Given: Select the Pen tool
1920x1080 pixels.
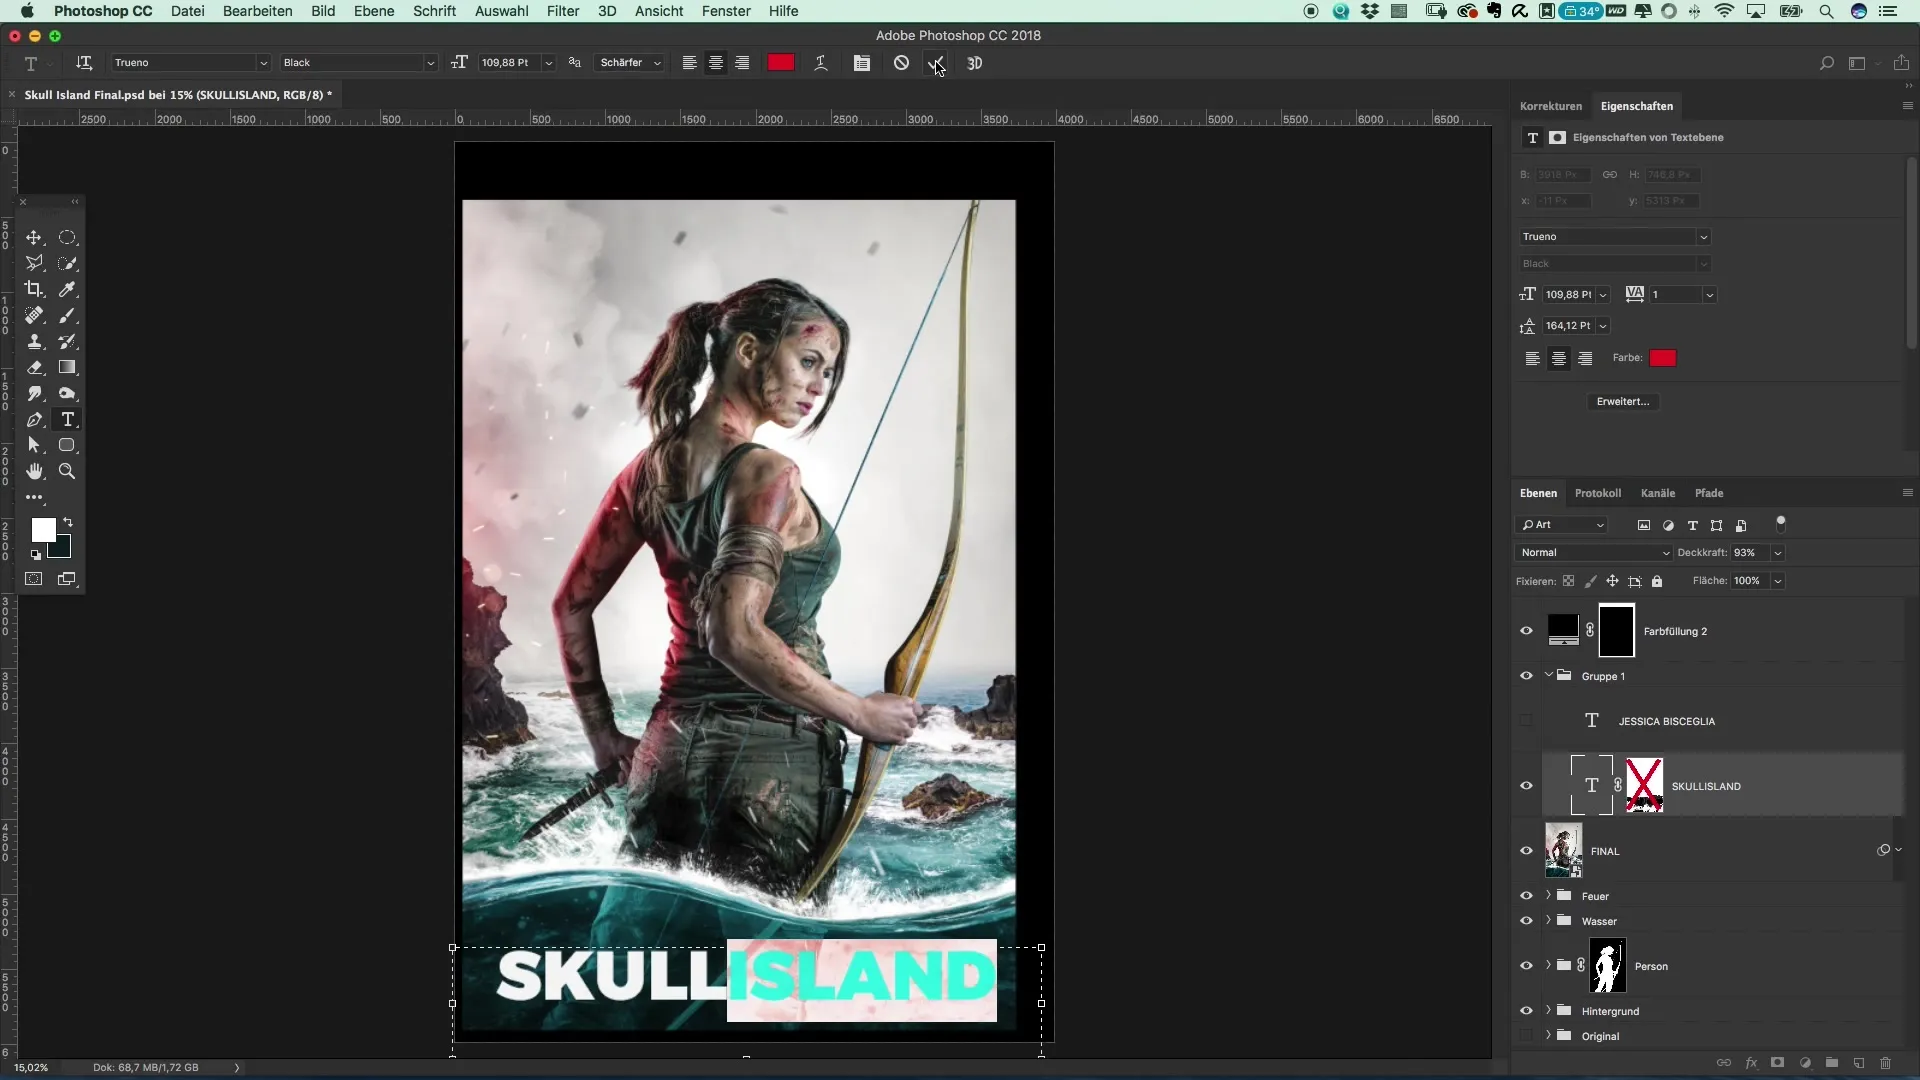Looking at the screenshot, I should pyautogui.click(x=34, y=419).
